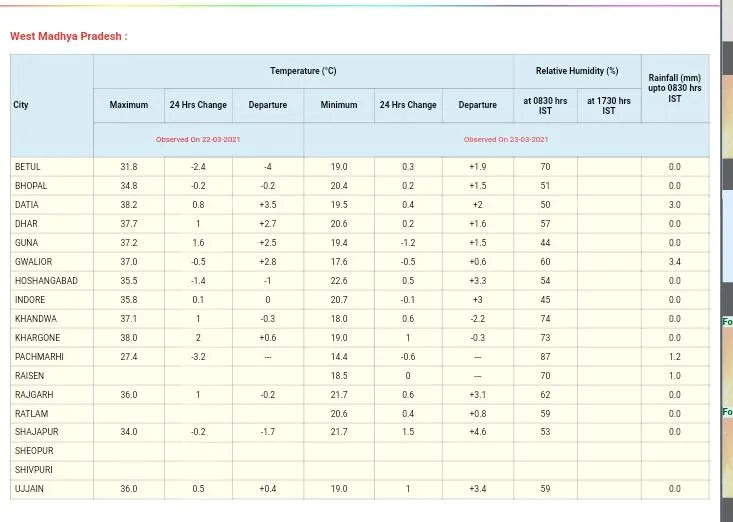This screenshot has height=522, width=733.
Task: Click the West Madhya Pradesh heading
Action: tap(69, 36)
